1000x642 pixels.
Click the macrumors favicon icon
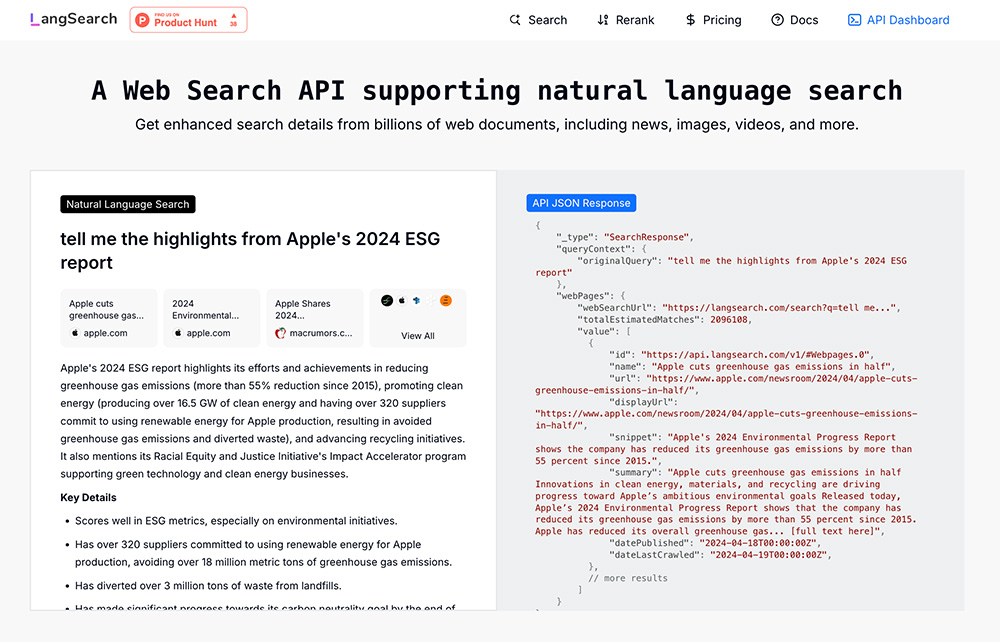coord(281,333)
